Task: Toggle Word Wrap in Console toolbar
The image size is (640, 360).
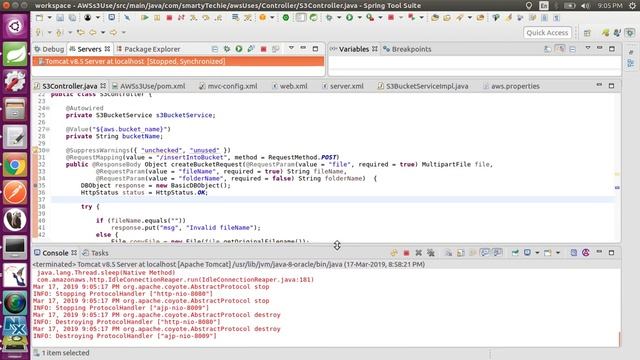Action: pyautogui.click(x=473, y=253)
